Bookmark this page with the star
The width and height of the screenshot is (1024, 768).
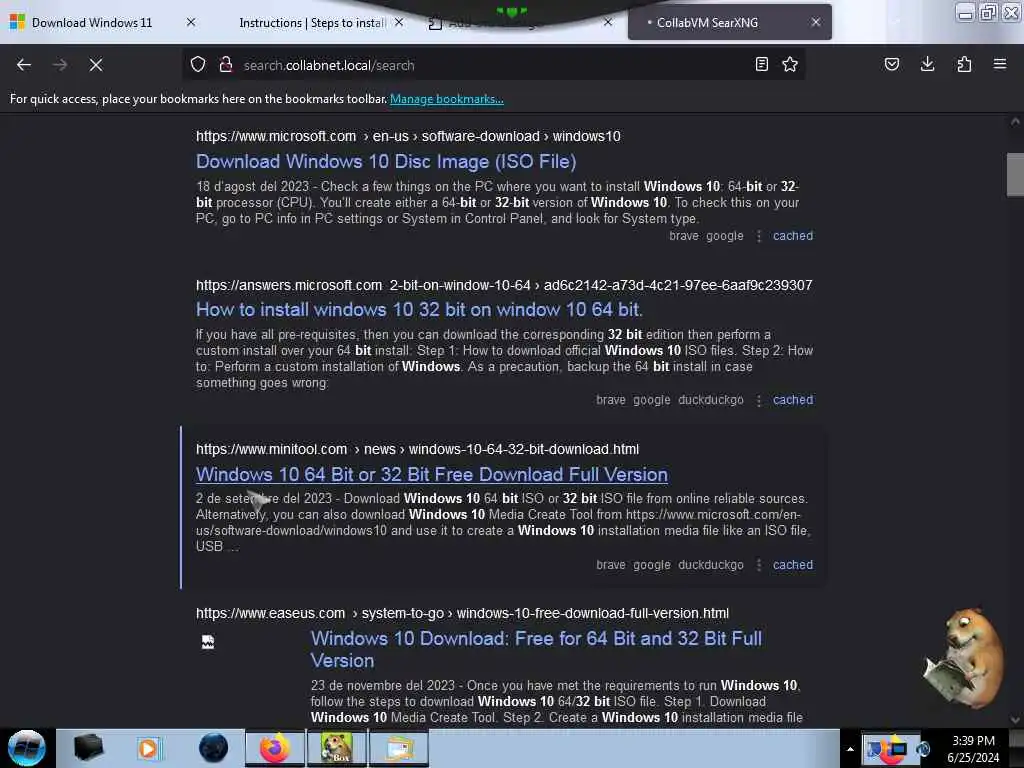click(790, 64)
